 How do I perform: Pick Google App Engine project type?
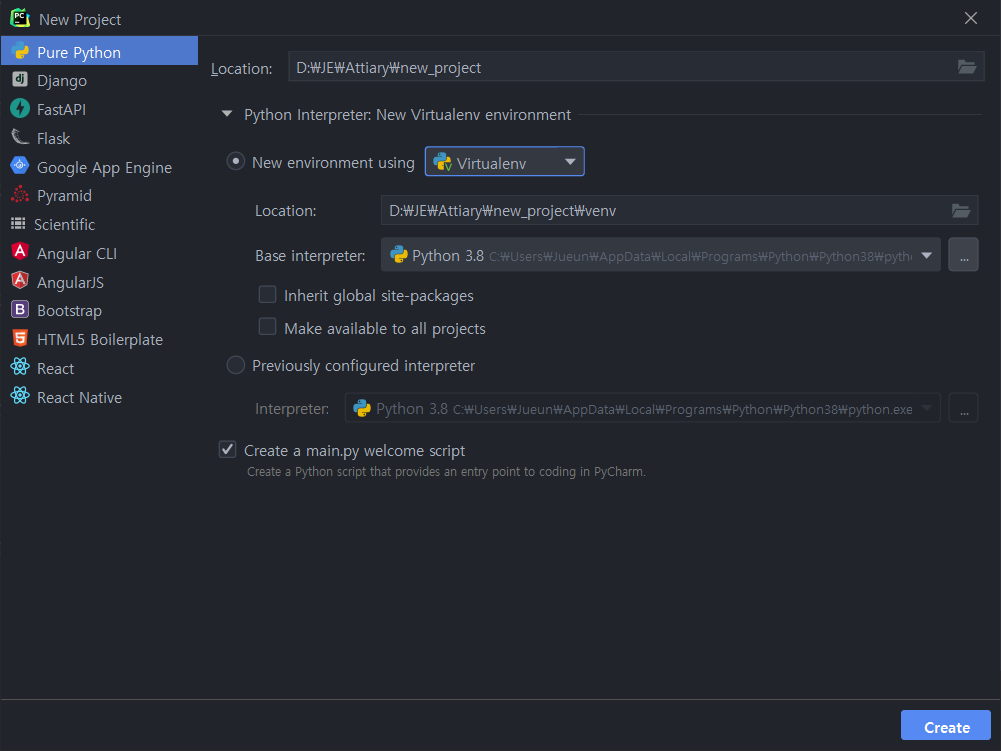(x=100, y=166)
